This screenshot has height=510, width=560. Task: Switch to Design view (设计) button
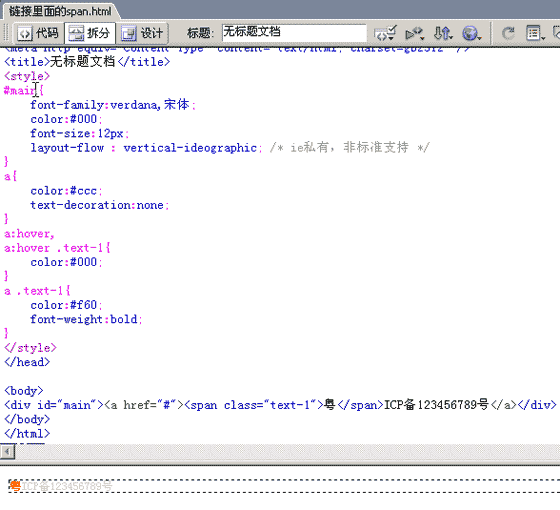click(x=142, y=34)
